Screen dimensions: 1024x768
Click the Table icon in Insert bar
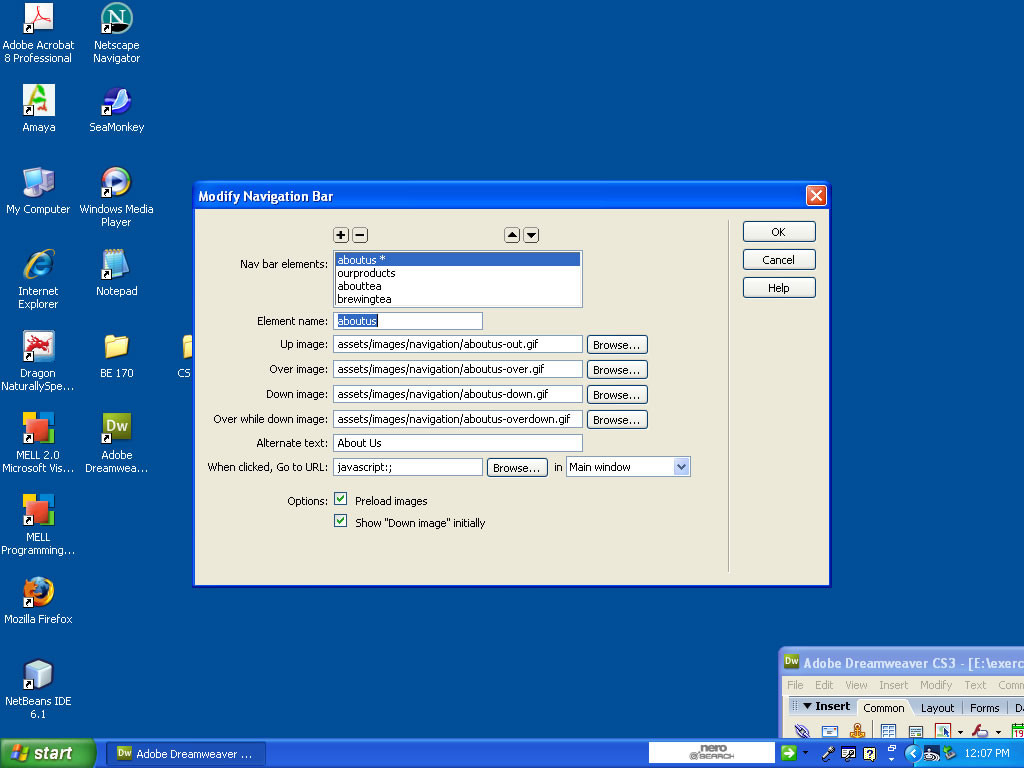coord(888,732)
